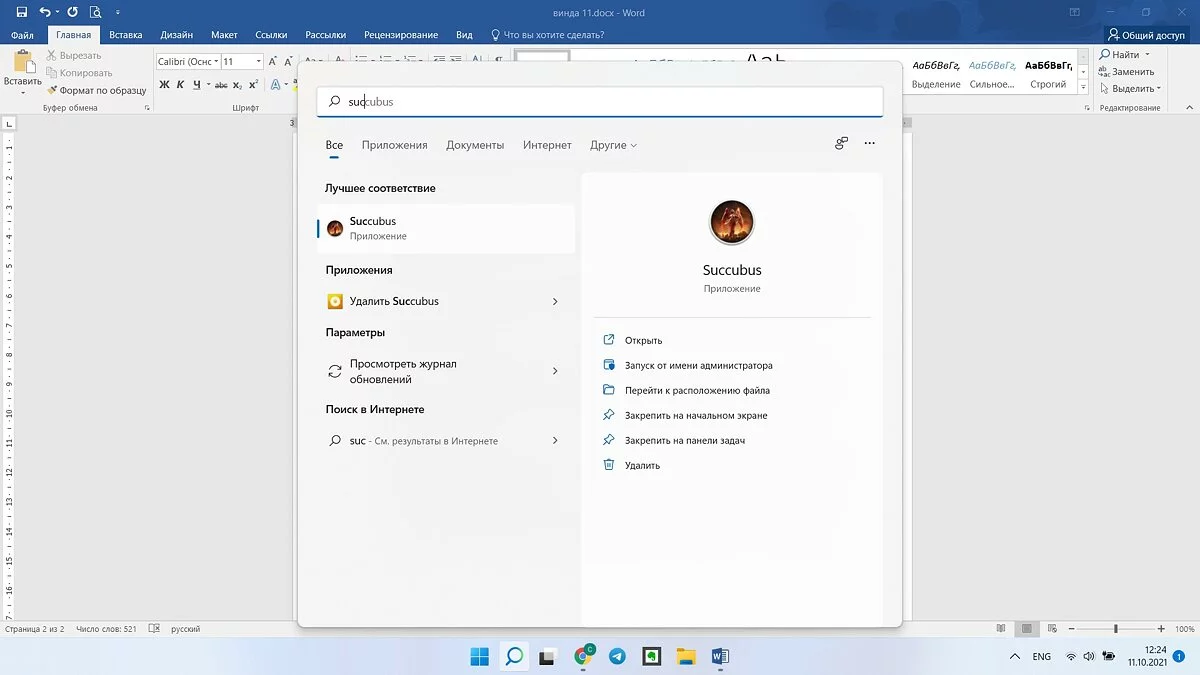Click the zoom slider in status bar
Screen dimensions: 1200x675
tap(1116, 629)
